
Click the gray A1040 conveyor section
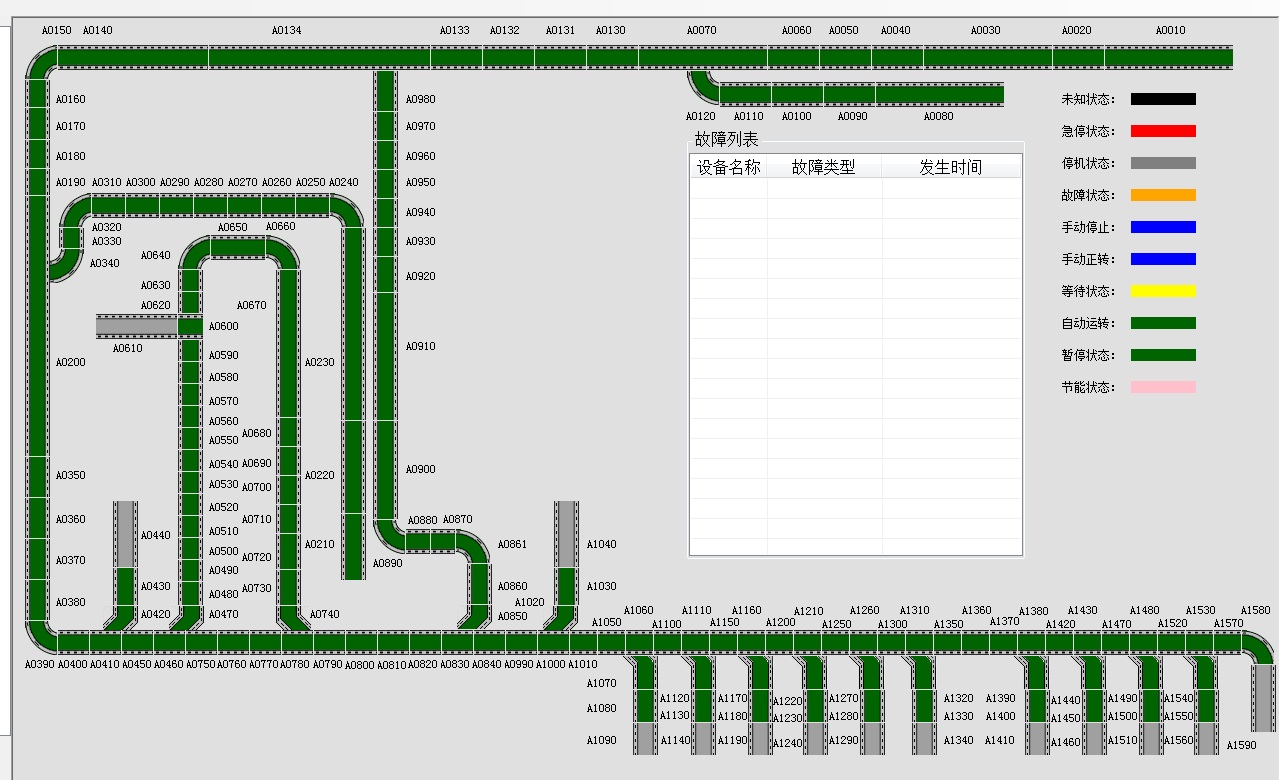point(566,534)
